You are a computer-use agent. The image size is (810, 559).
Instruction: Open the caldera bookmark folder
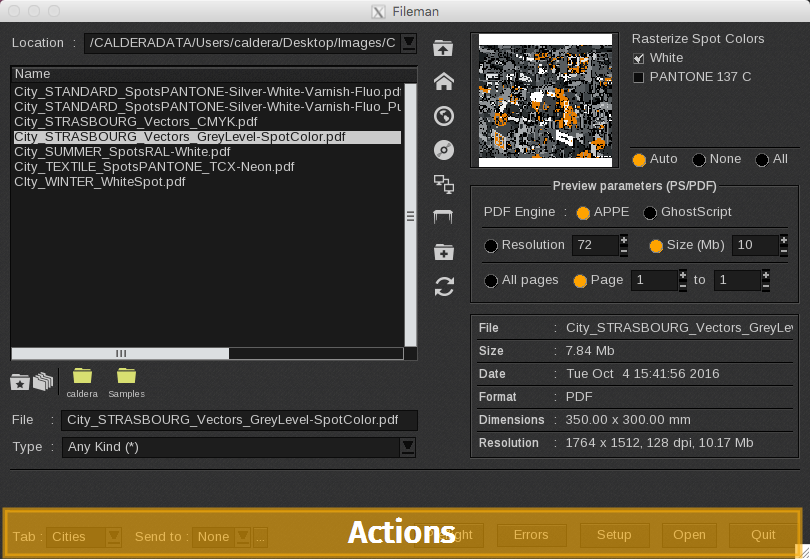tap(82, 377)
